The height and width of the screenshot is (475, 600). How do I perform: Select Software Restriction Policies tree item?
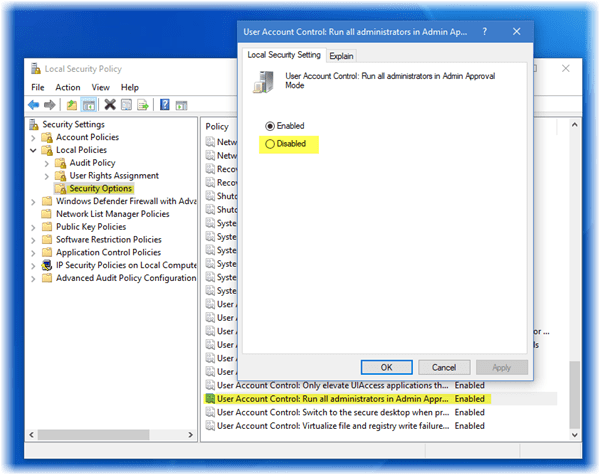[109, 240]
